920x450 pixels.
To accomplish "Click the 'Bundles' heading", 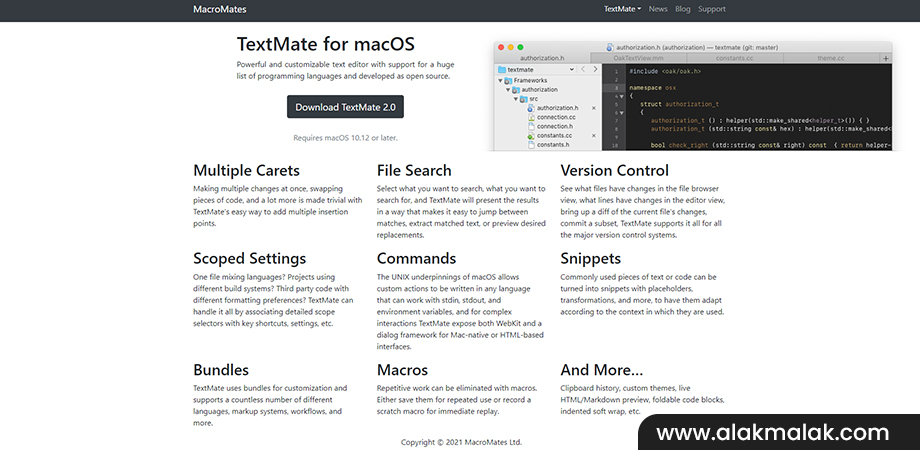I will tap(221, 370).
